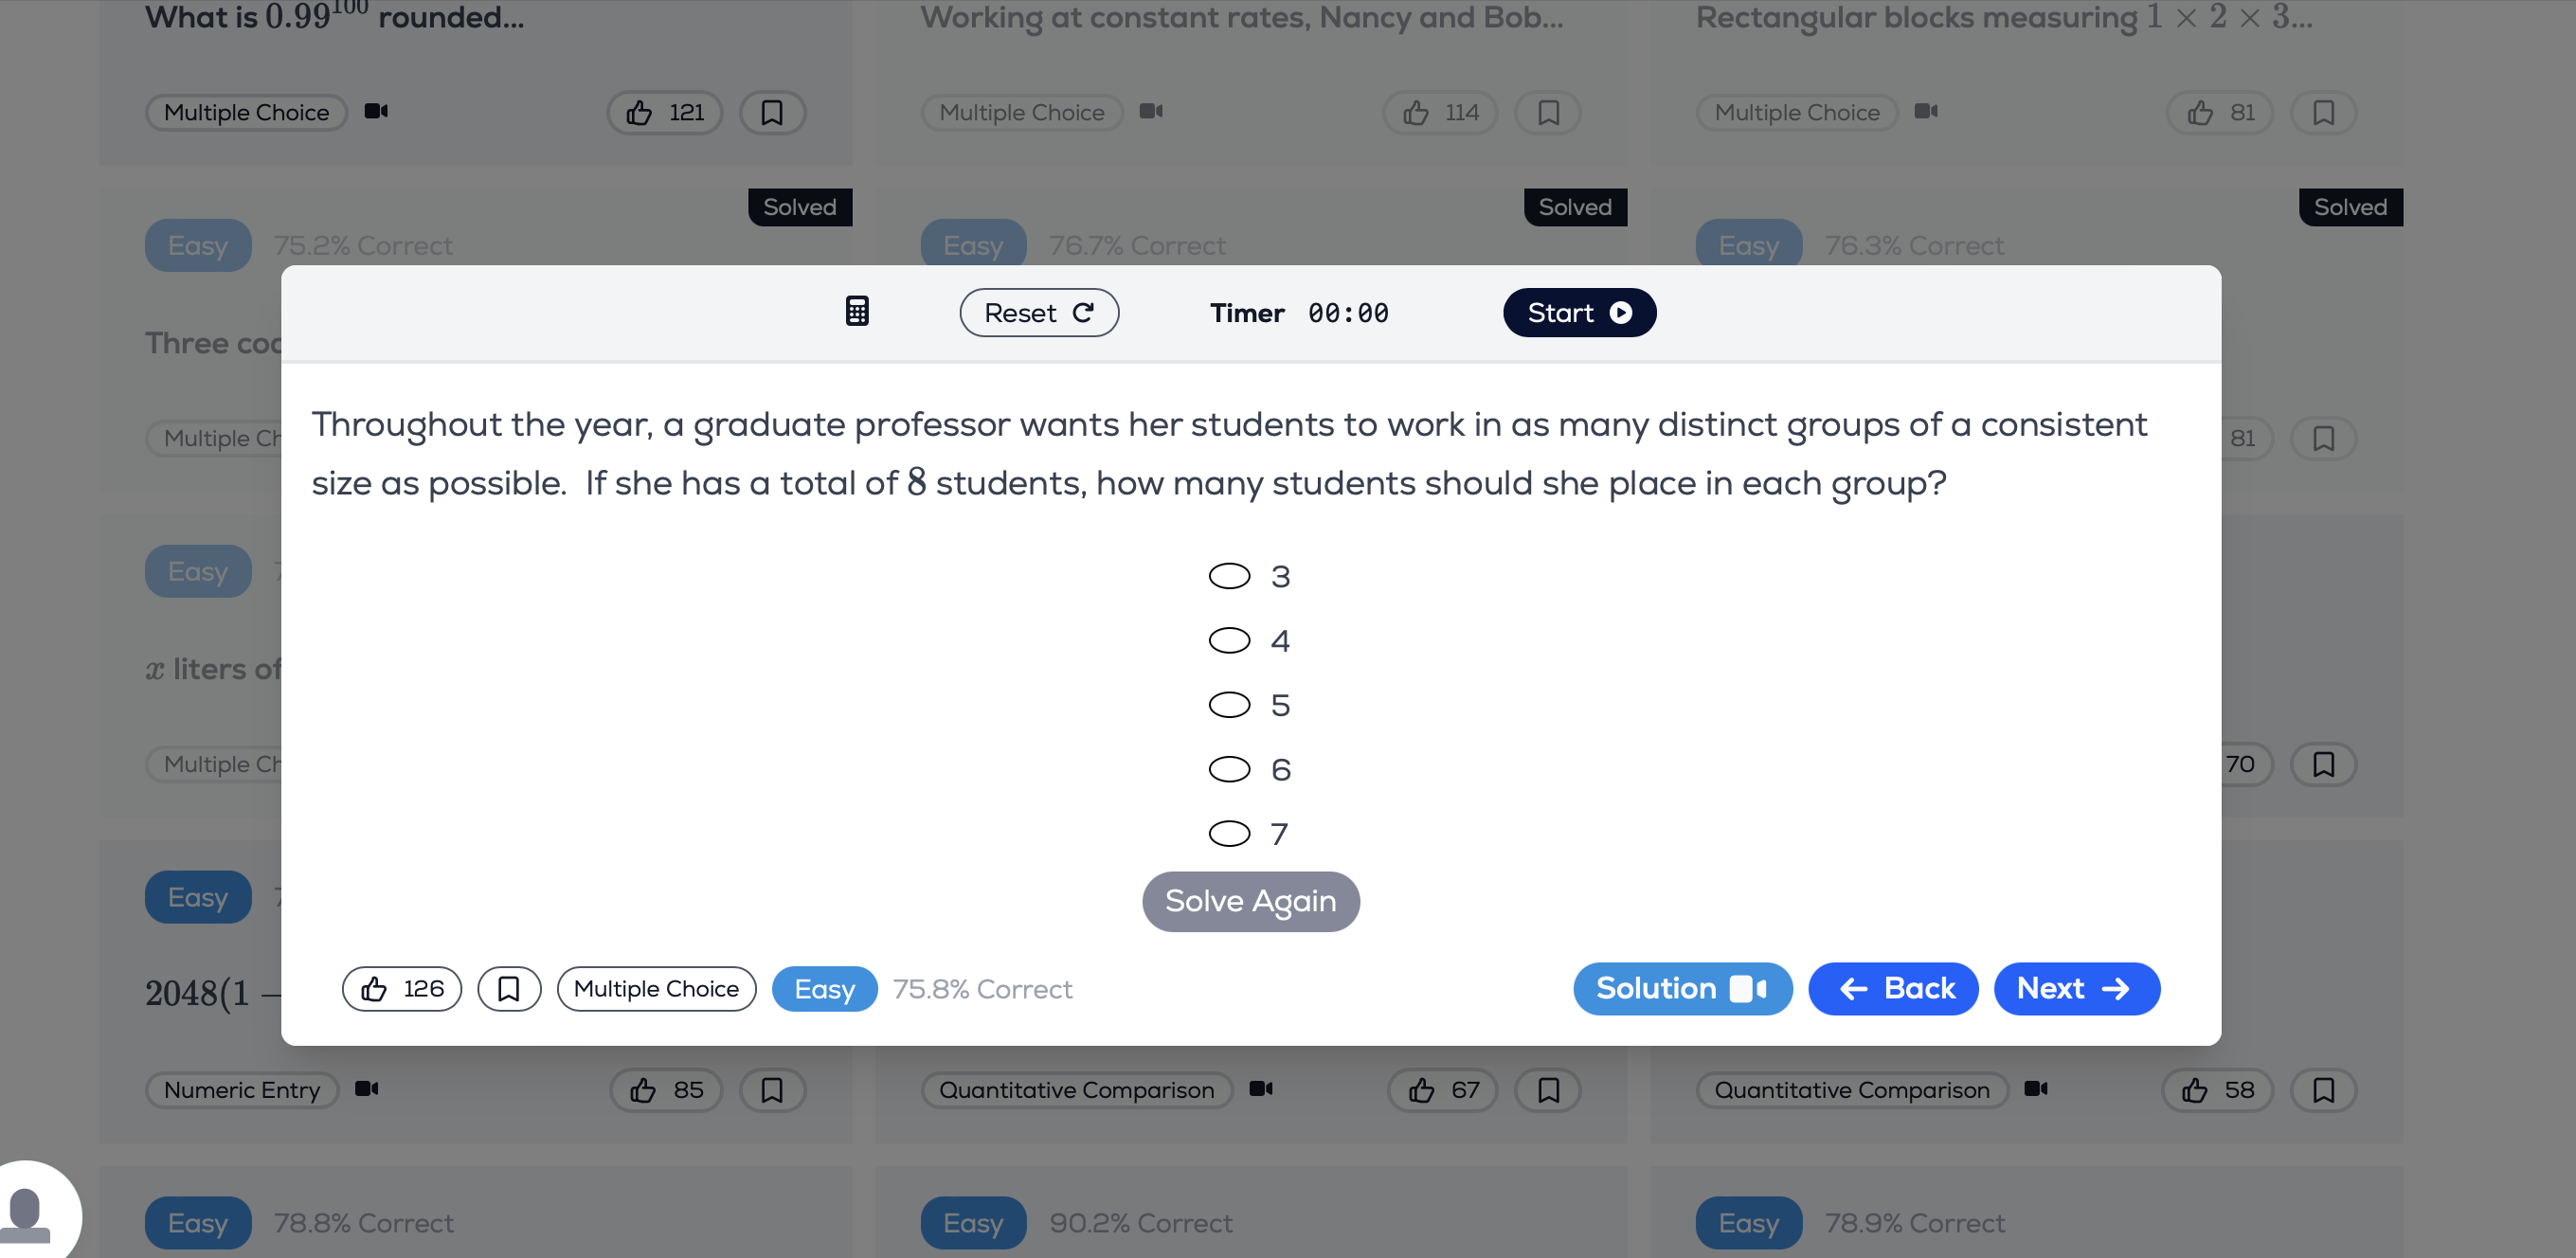The width and height of the screenshot is (2576, 1258).
Task: Bookmark the Rectangular blocks question card
Action: click(2322, 112)
